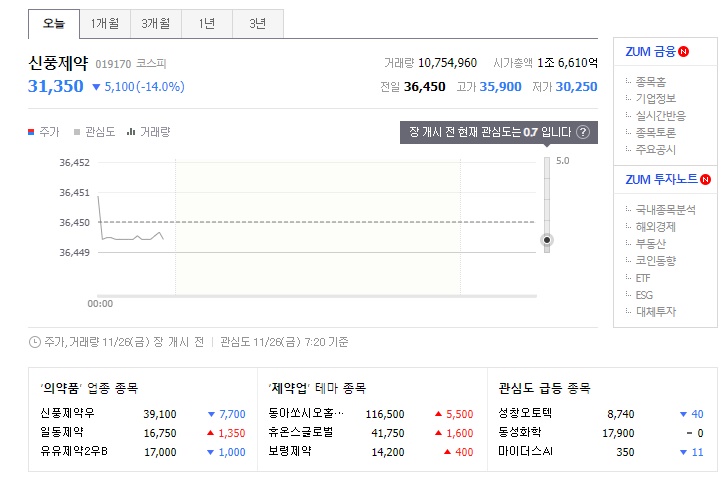Screen dimensions: 727x478
Task: Click the 신풍제약우 change value 7,700
Action: click(232, 414)
